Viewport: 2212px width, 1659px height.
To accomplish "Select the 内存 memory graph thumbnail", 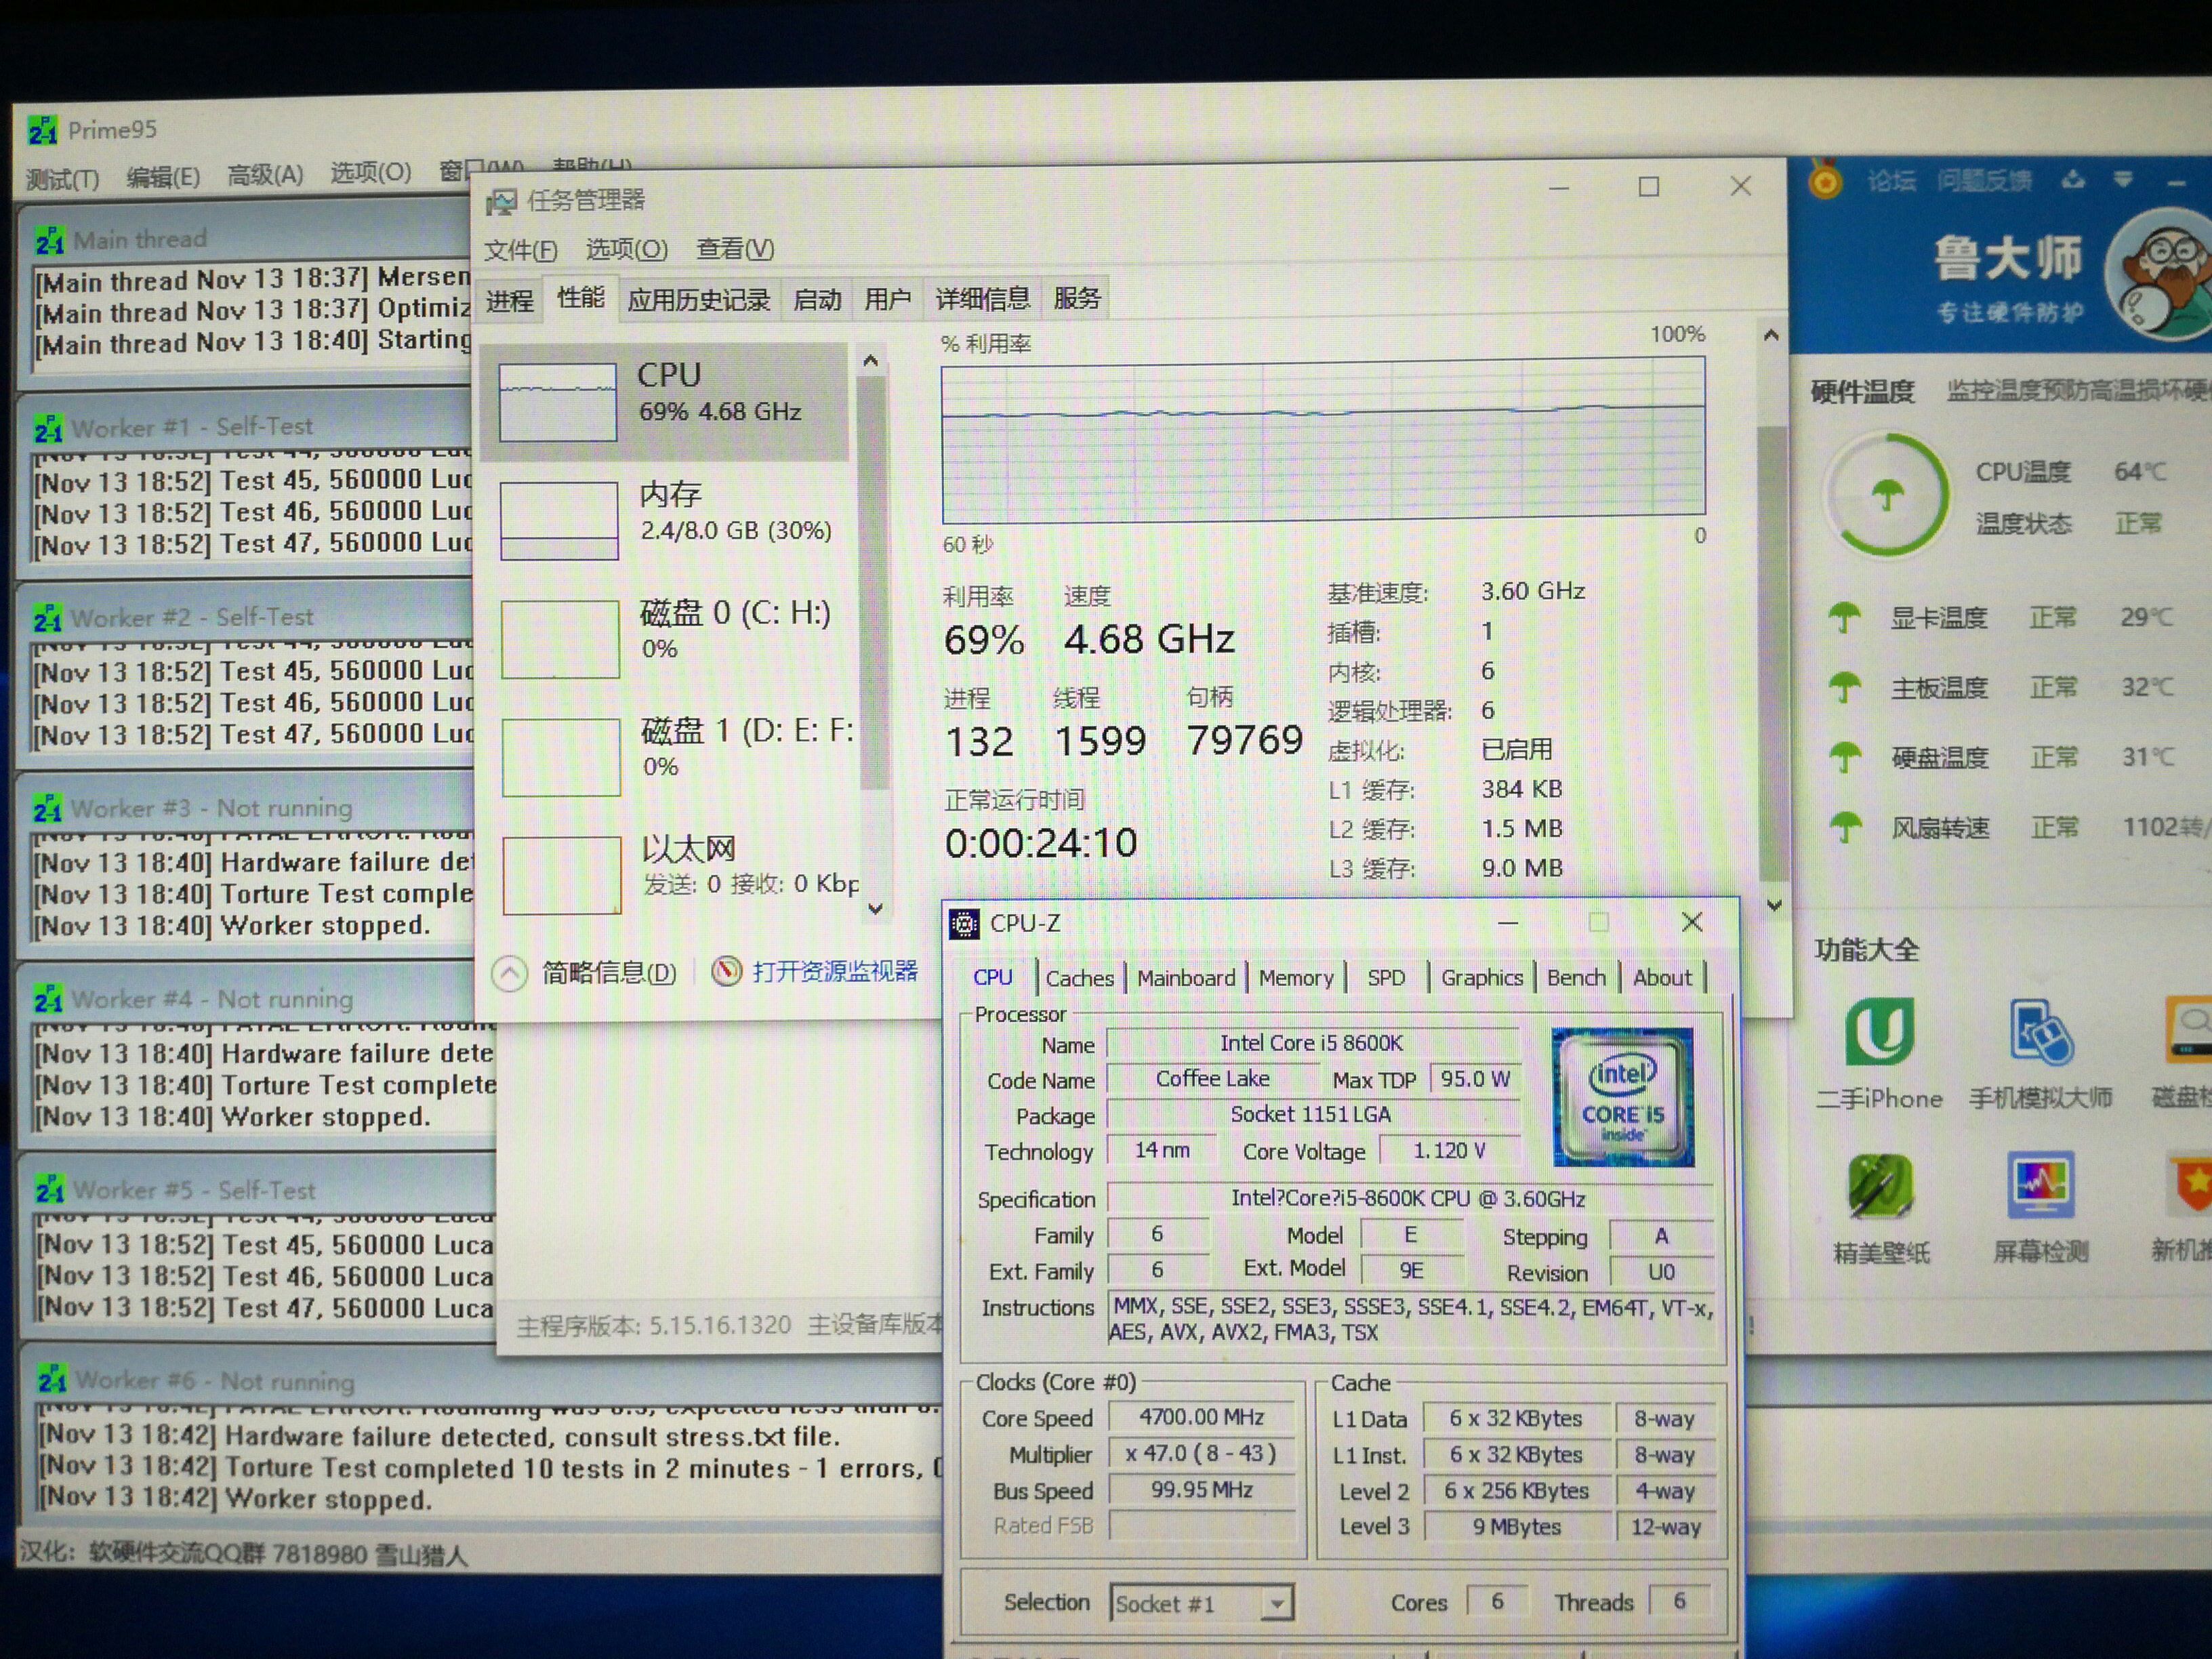I will pyautogui.click(x=559, y=520).
